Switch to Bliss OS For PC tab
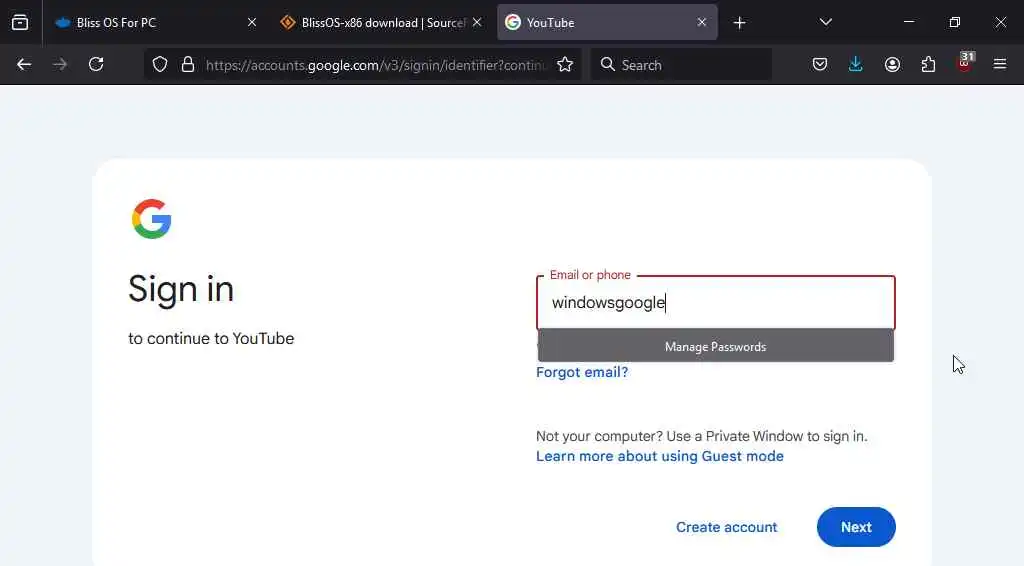 click(x=156, y=22)
